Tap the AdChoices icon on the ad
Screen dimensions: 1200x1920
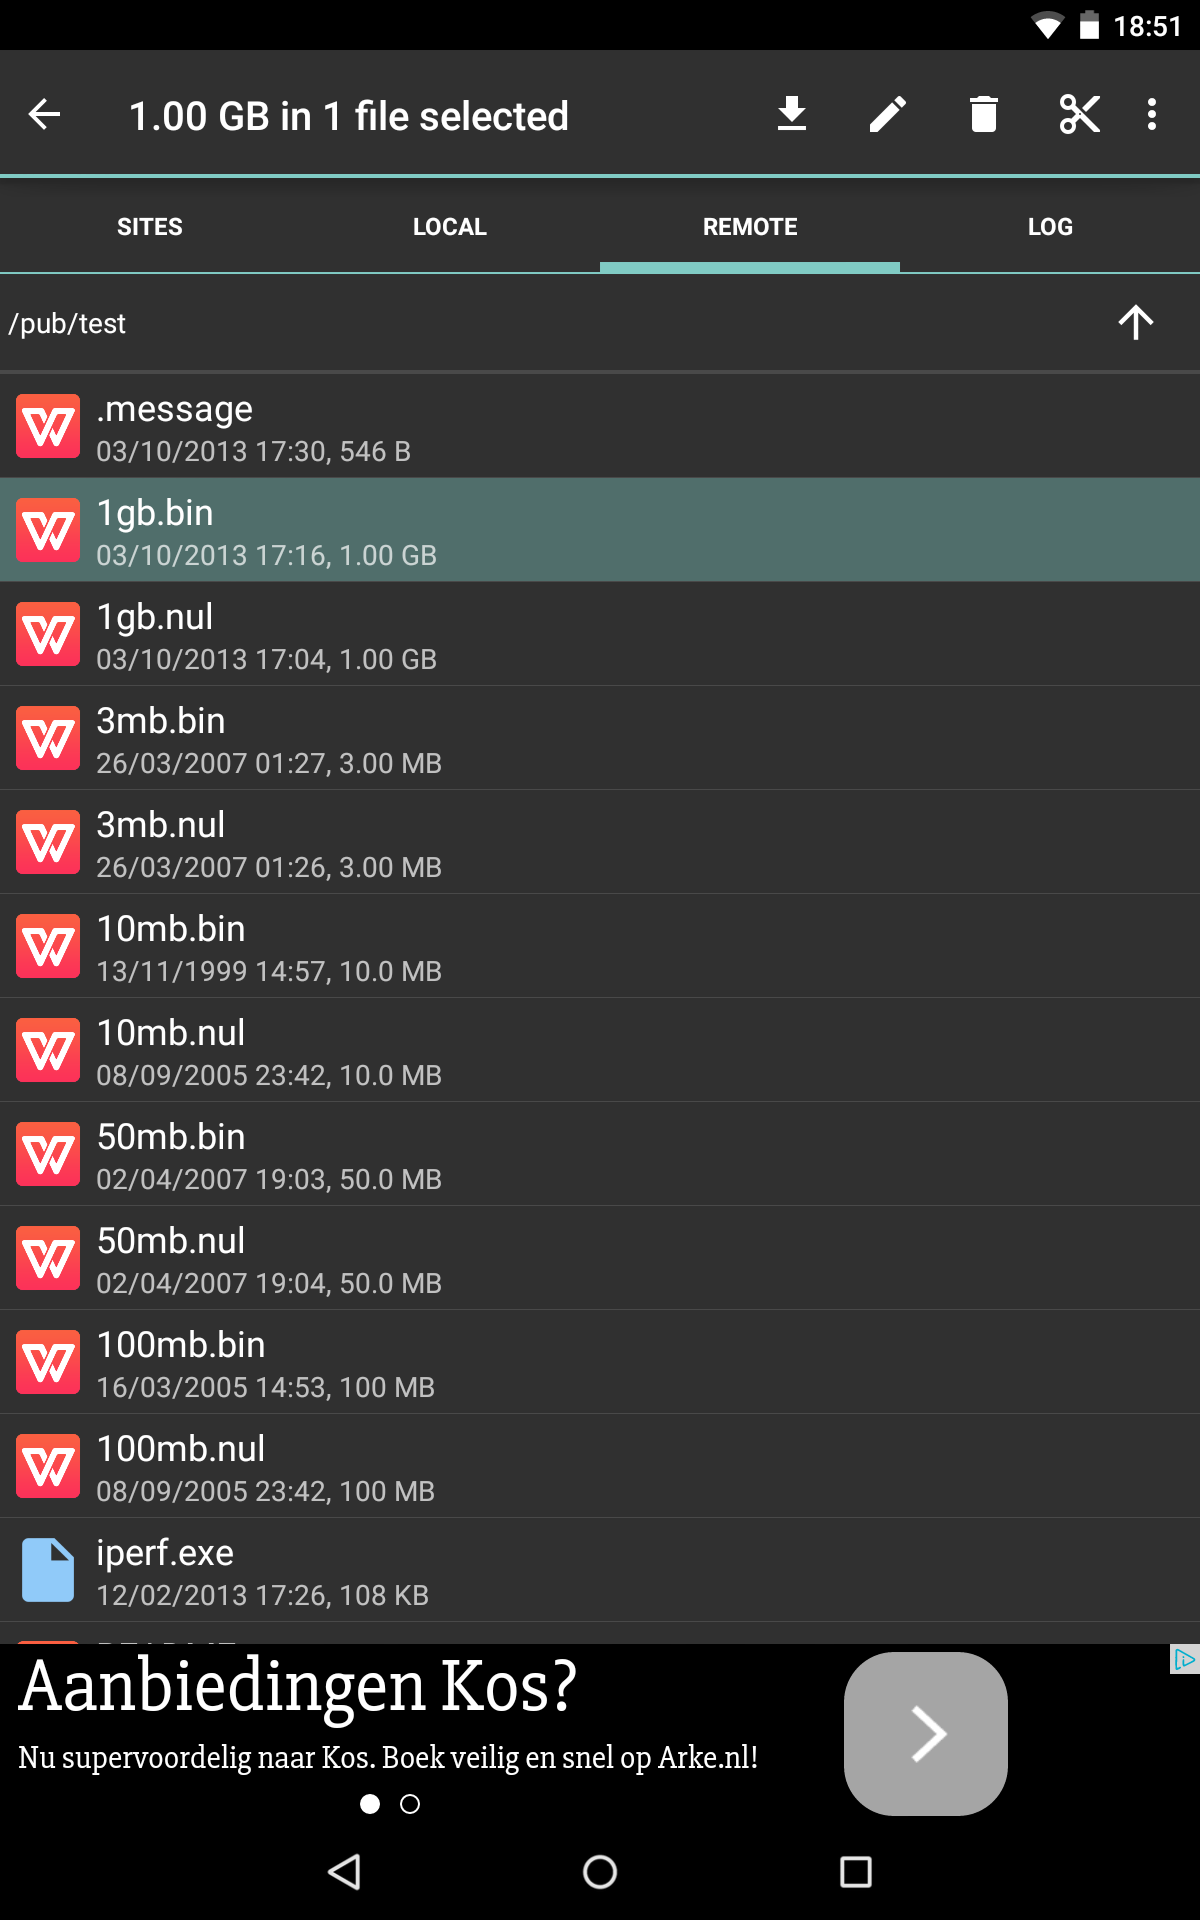(1184, 1660)
